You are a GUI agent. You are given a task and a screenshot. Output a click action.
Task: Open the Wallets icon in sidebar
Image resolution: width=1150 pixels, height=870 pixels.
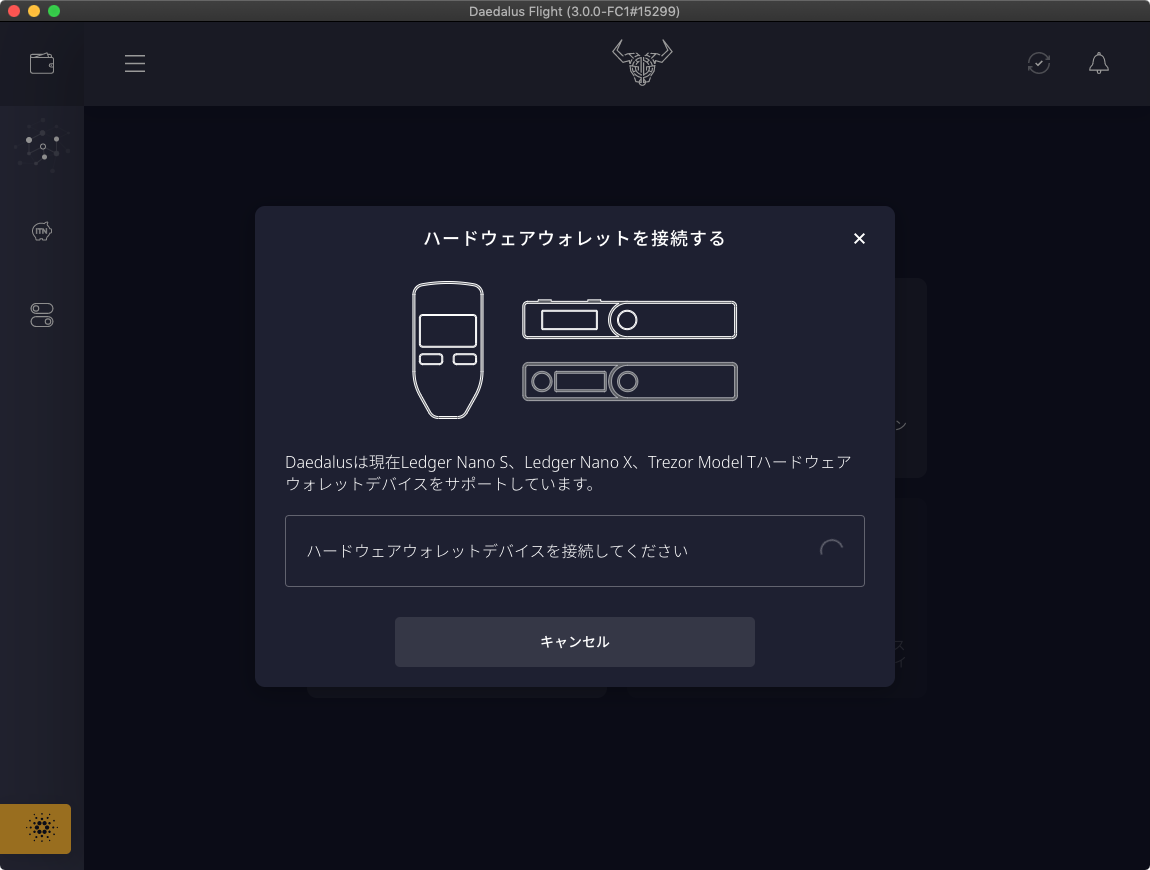tap(42, 64)
